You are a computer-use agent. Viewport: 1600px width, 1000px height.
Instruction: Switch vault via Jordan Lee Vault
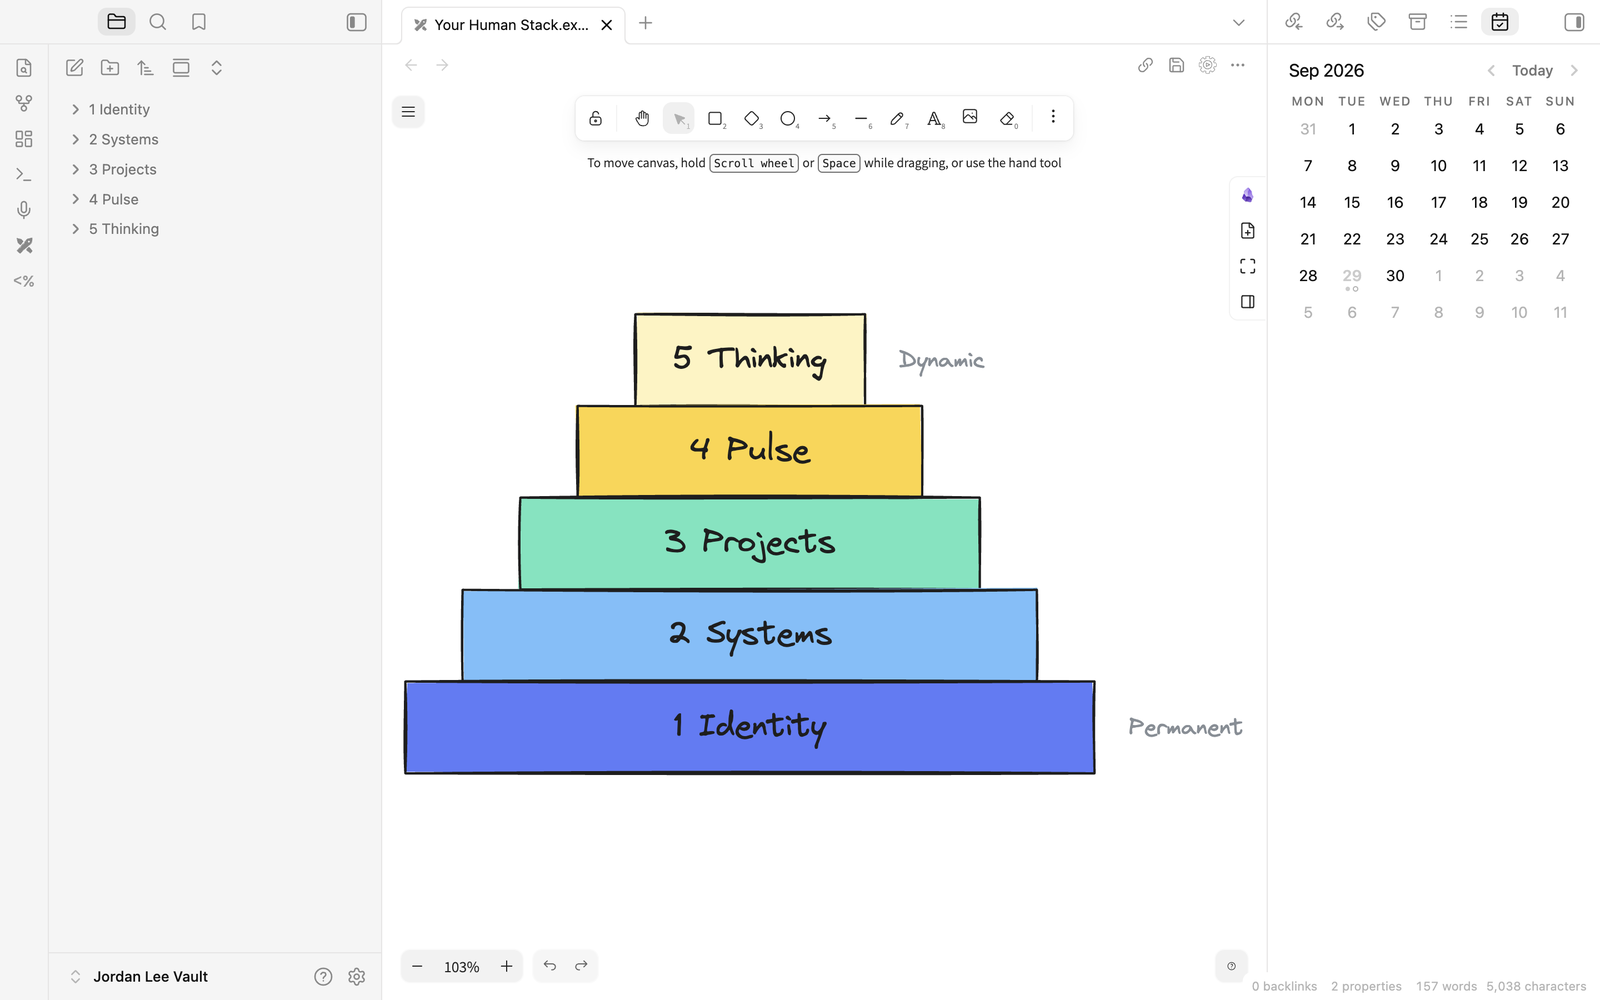[x=140, y=977]
